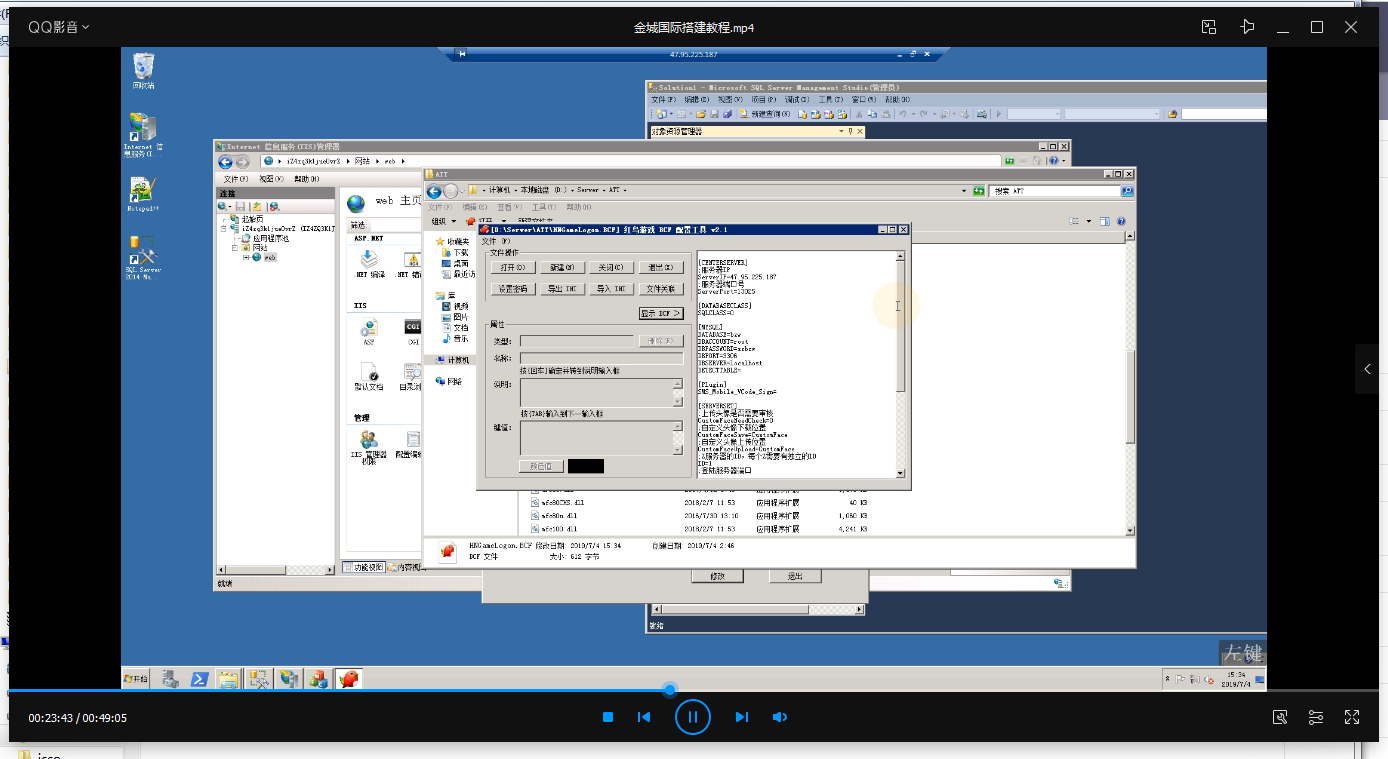The width and height of the screenshot is (1388, 759).
Task: Open the PowerShell taskbar icon
Action: 199,679
